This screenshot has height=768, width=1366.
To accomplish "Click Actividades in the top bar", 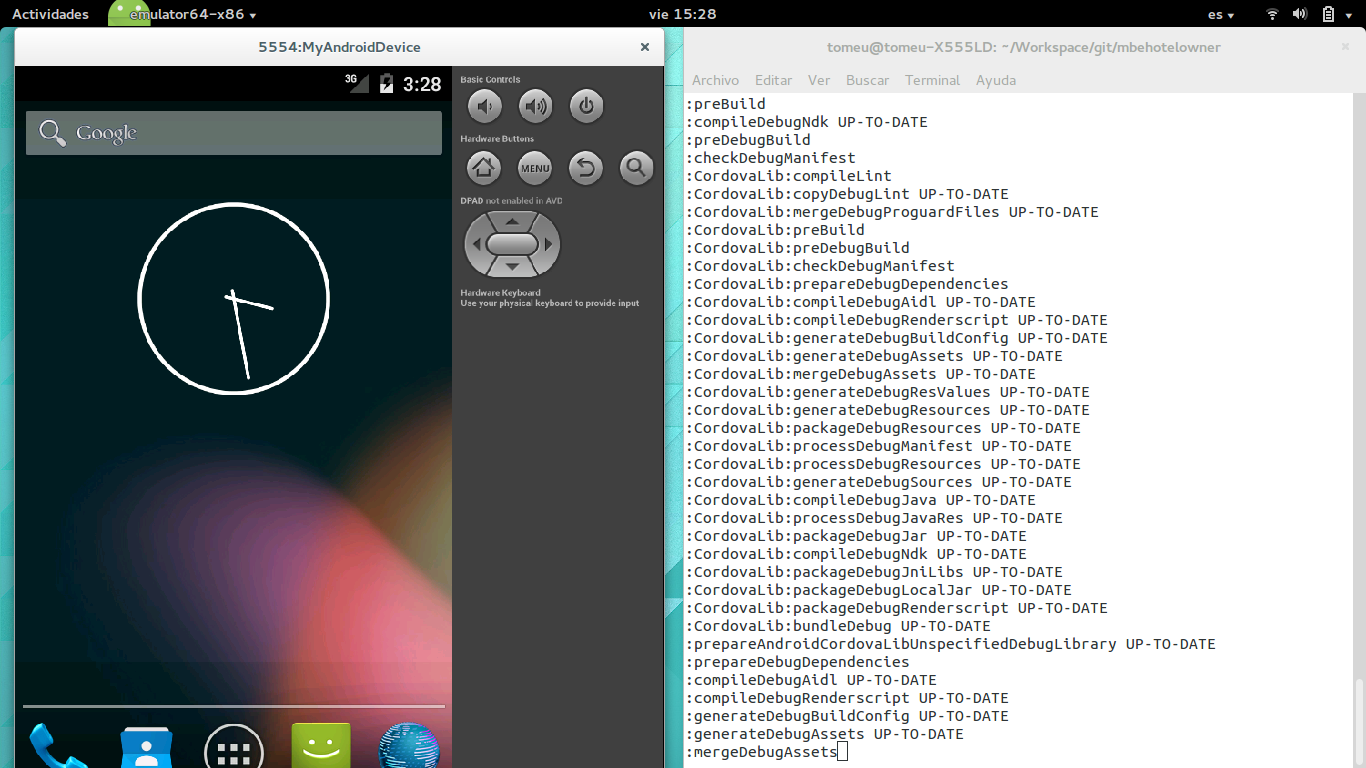I will pos(50,14).
